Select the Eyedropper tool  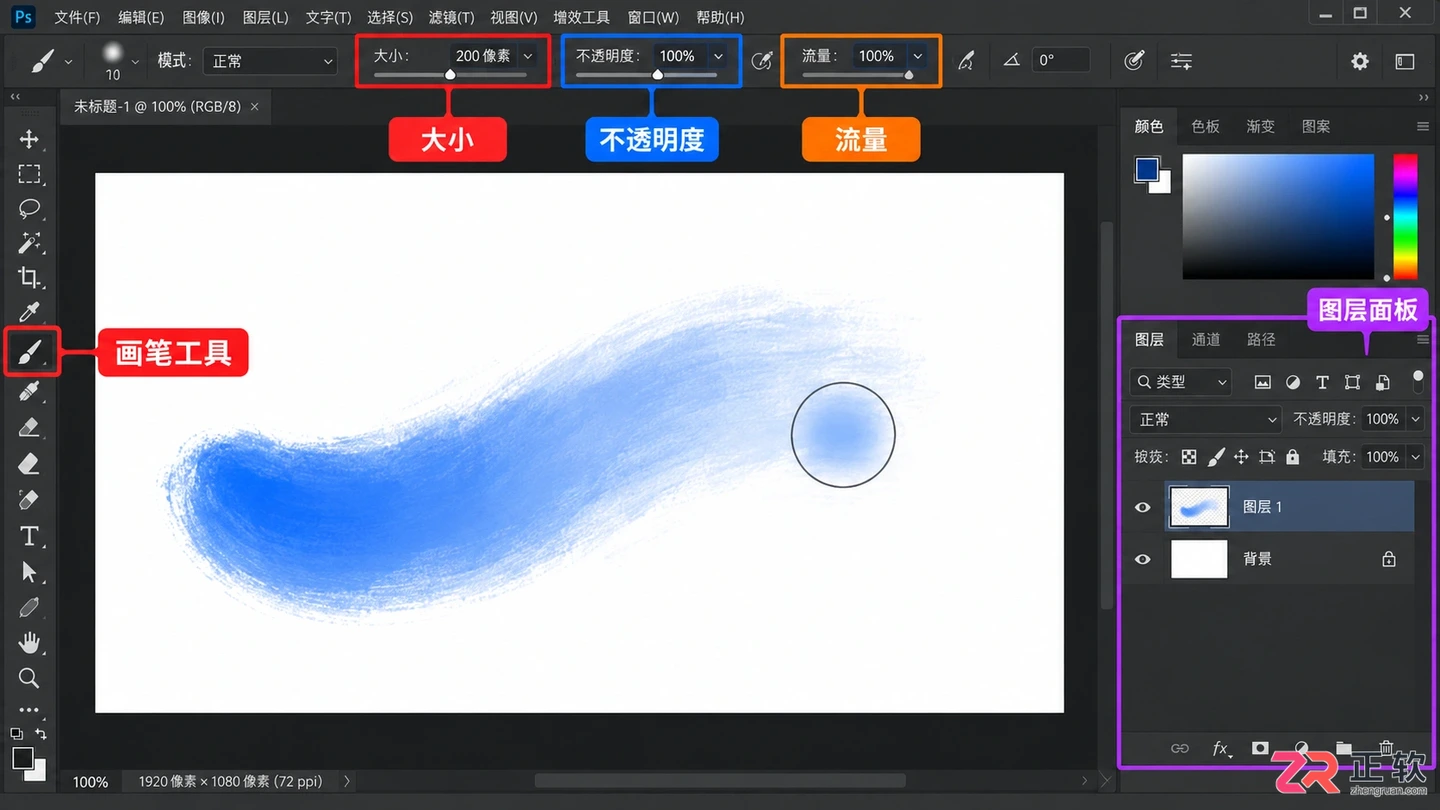pos(29,313)
